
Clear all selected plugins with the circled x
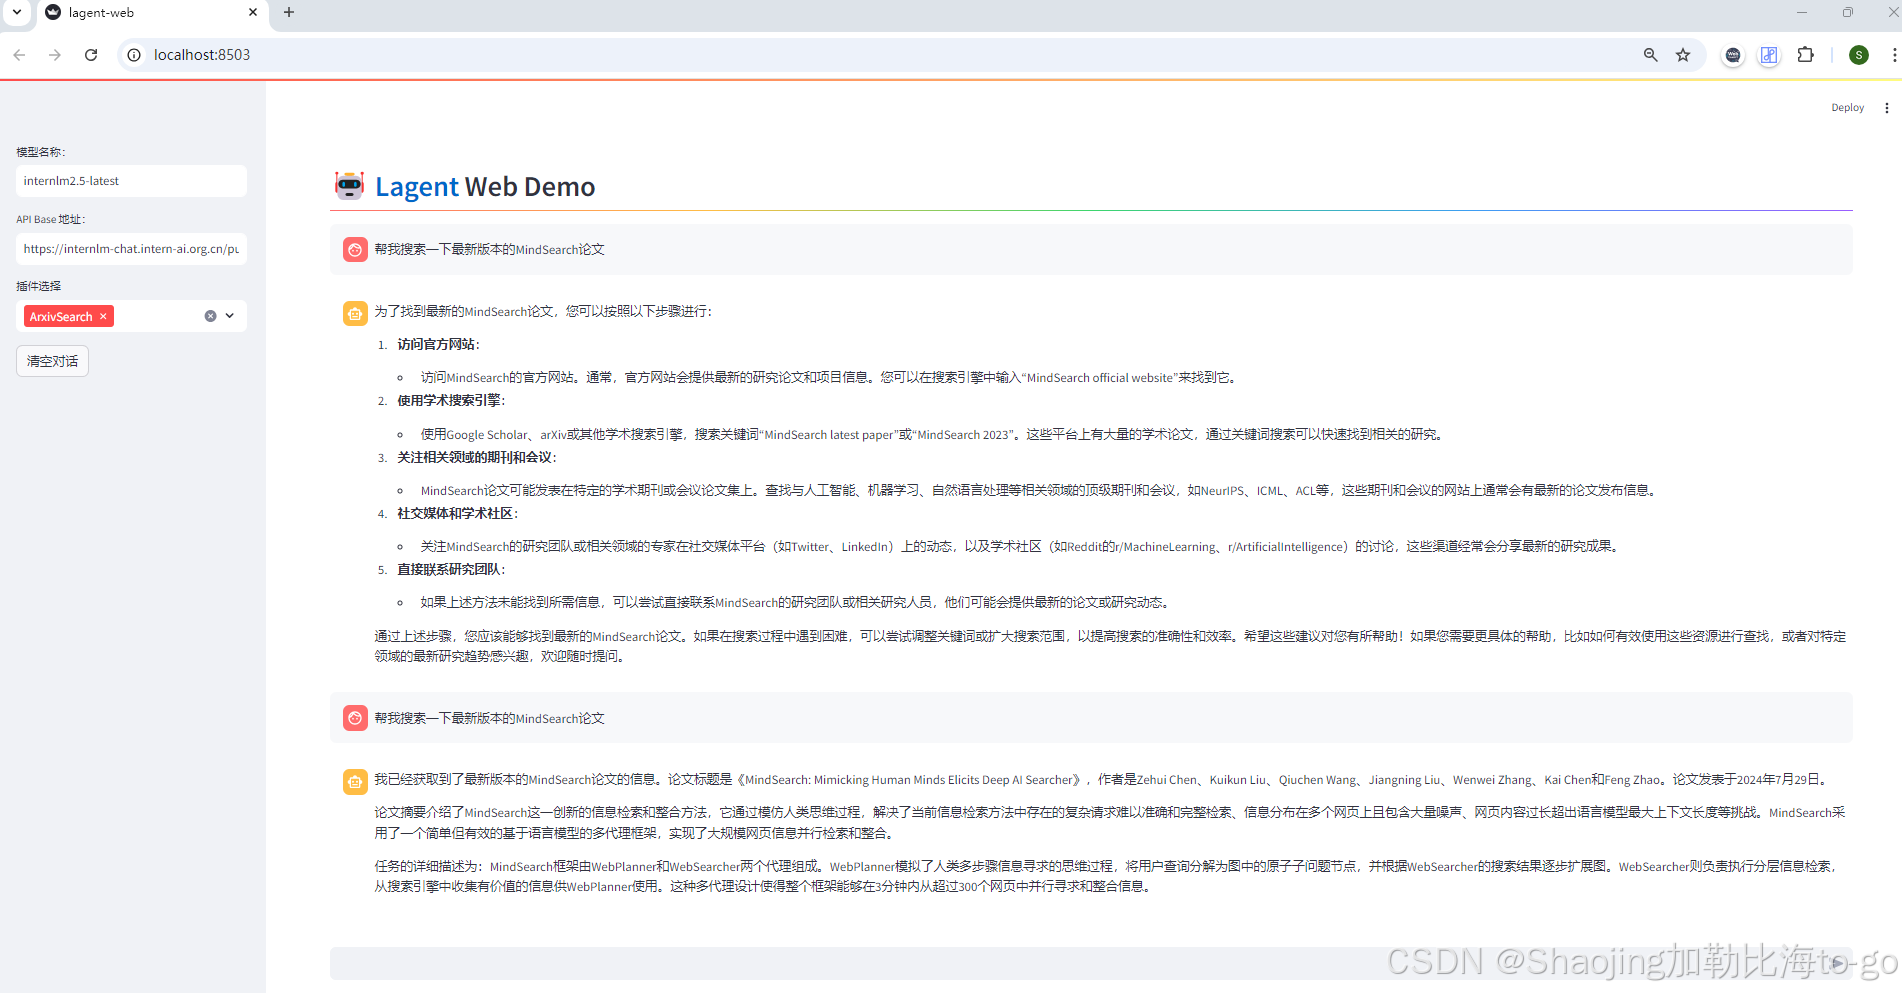tap(210, 316)
